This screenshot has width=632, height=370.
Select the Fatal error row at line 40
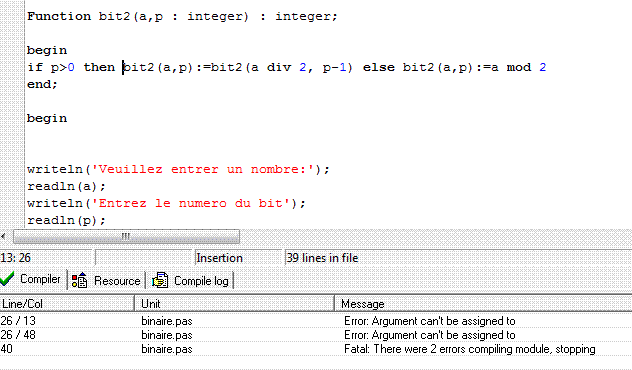(316, 349)
